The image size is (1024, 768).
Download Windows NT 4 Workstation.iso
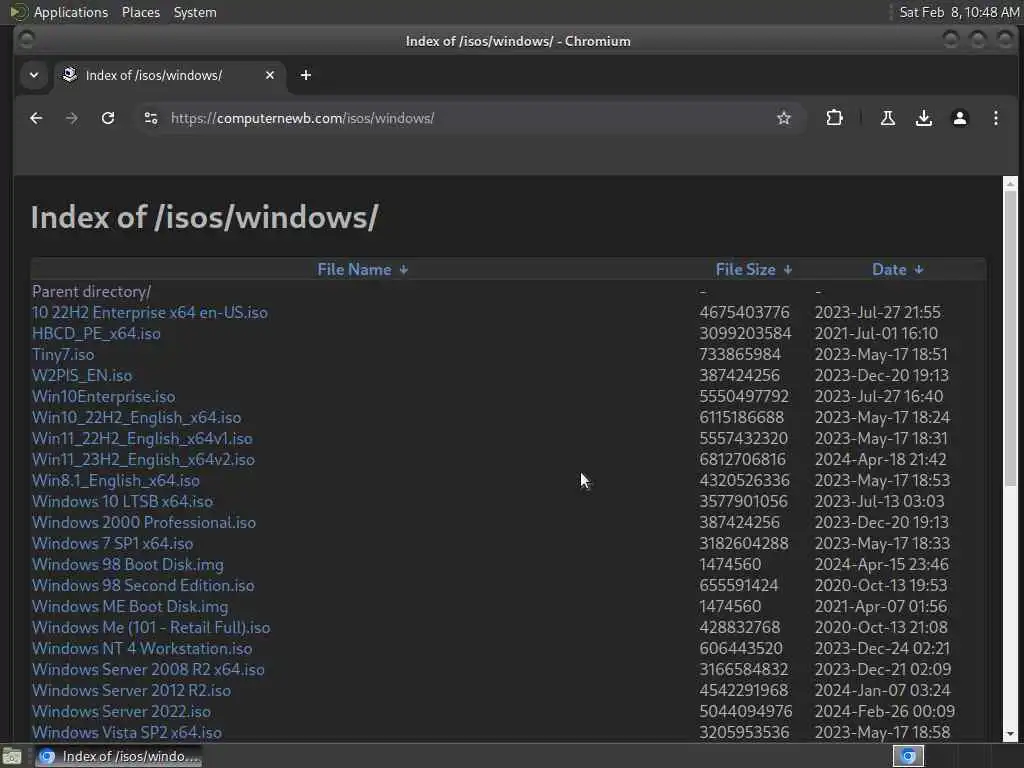coord(142,648)
